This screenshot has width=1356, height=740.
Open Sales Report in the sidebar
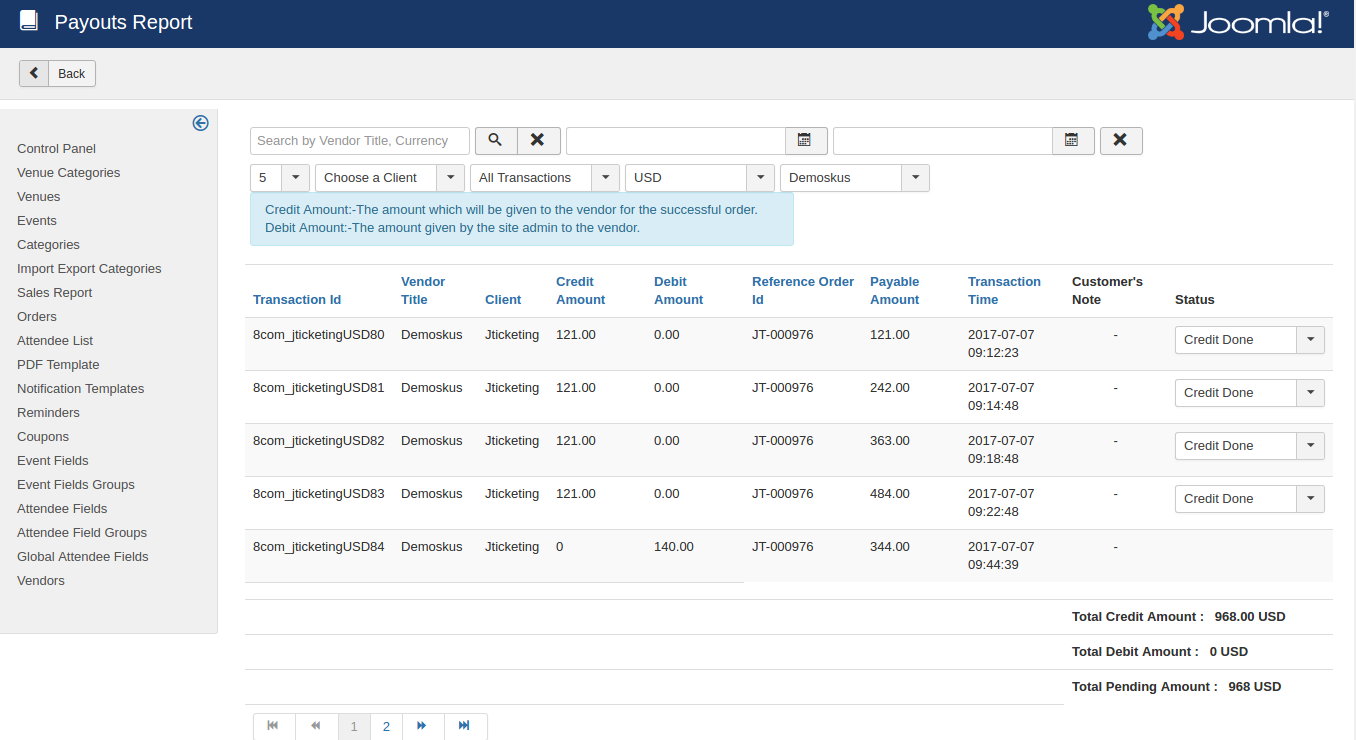(x=54, y=293)
